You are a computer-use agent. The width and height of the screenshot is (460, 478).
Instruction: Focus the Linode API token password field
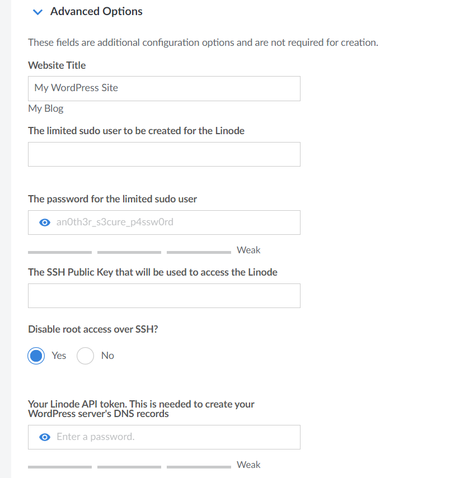164,437
